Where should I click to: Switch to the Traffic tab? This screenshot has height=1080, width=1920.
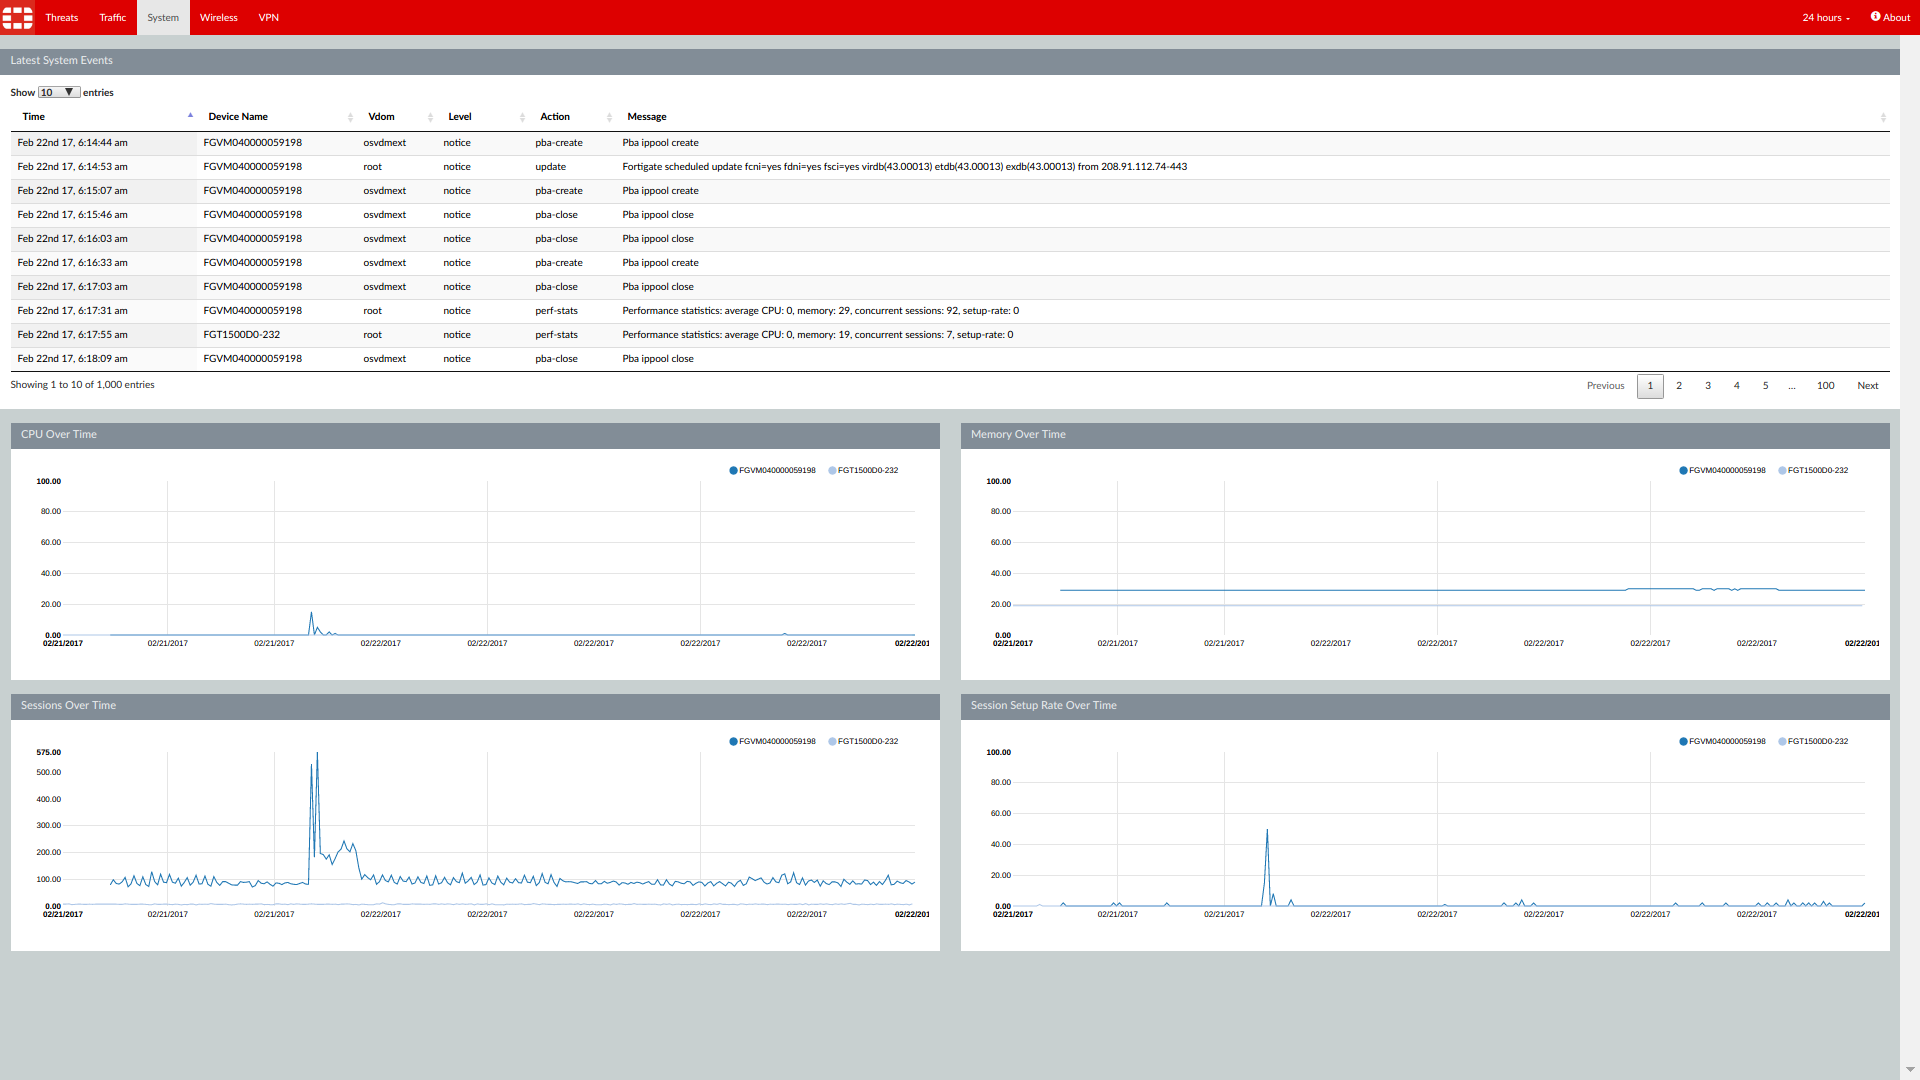tap(113, 17)
